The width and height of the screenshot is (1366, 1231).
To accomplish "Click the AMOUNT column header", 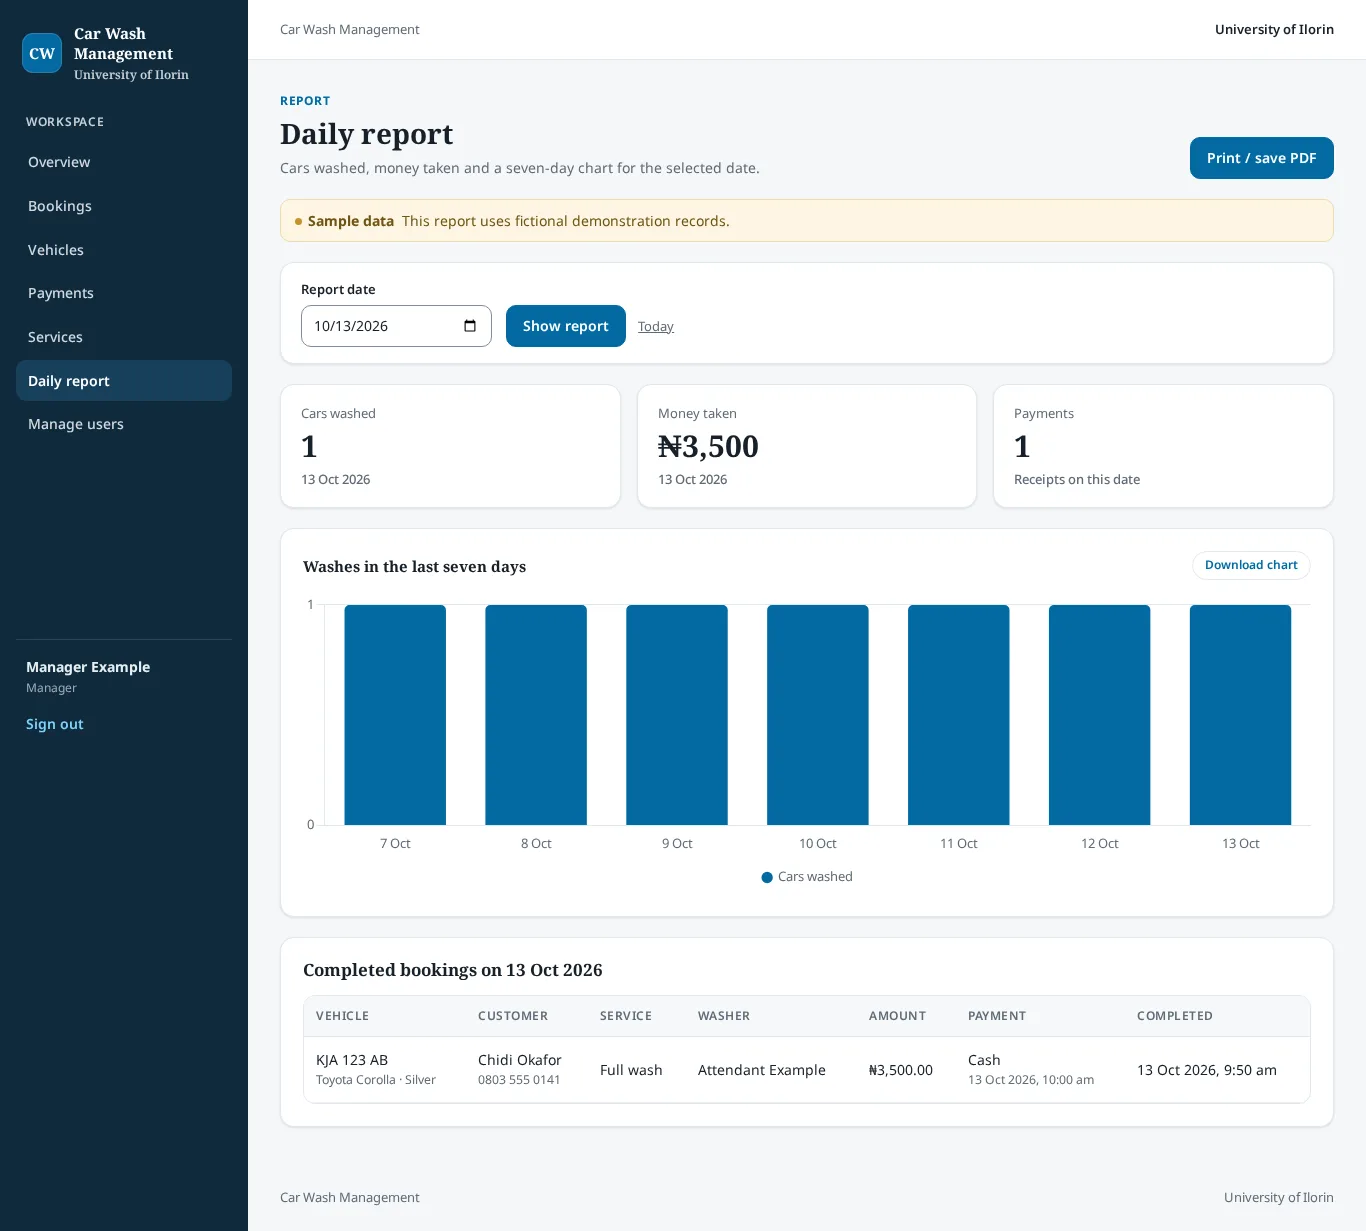I will click(x=898, y=1016).
